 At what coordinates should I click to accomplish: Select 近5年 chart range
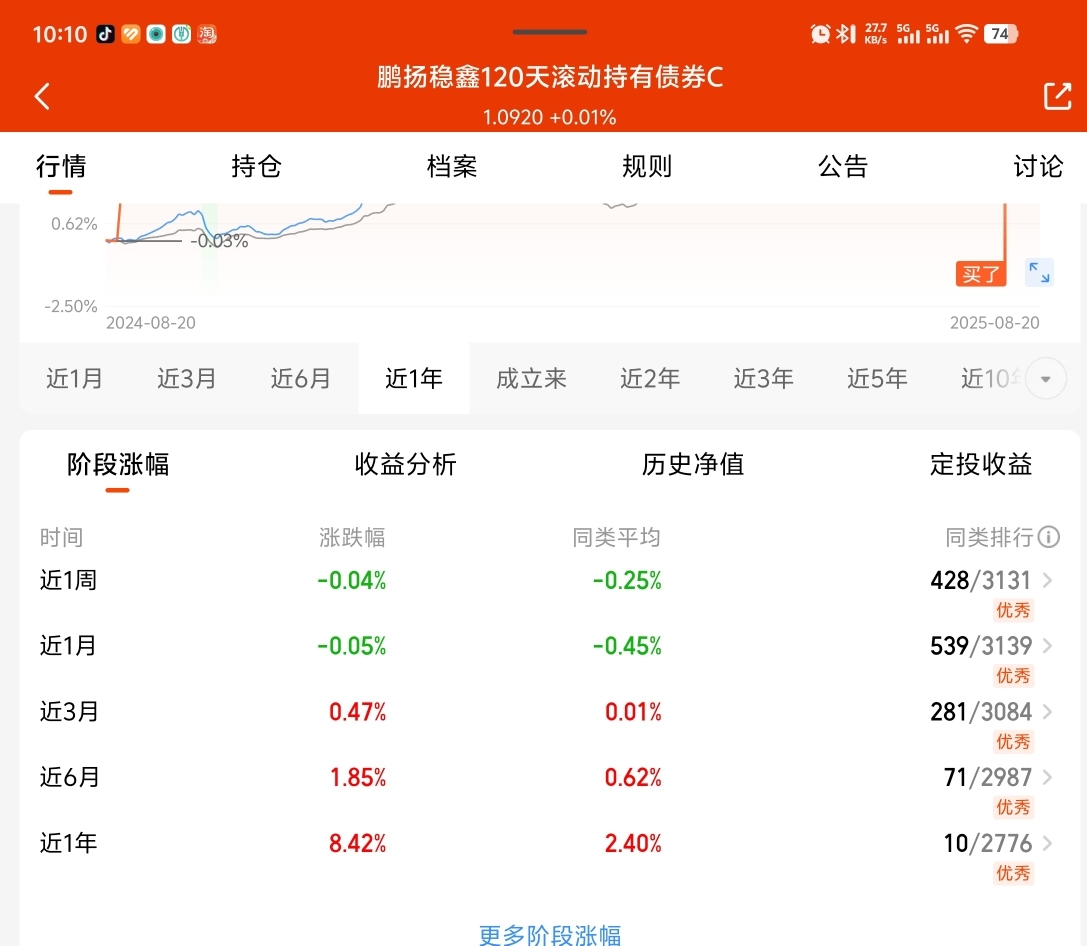[x=878, y=378]
